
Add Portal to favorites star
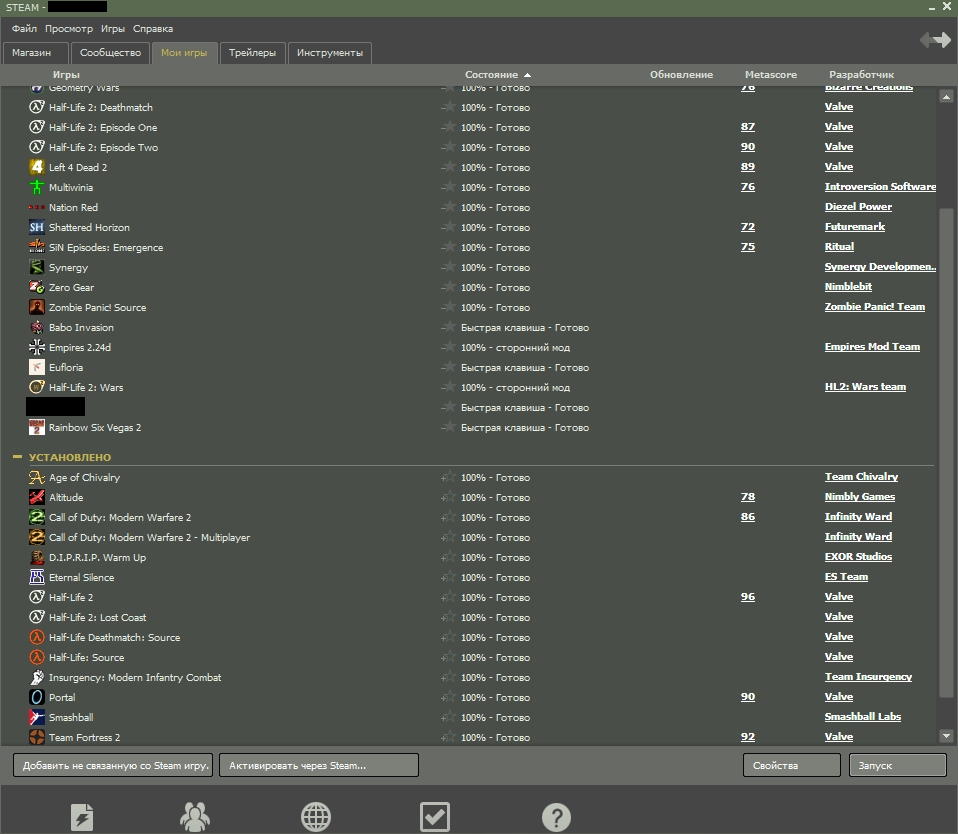pos(448,697)
